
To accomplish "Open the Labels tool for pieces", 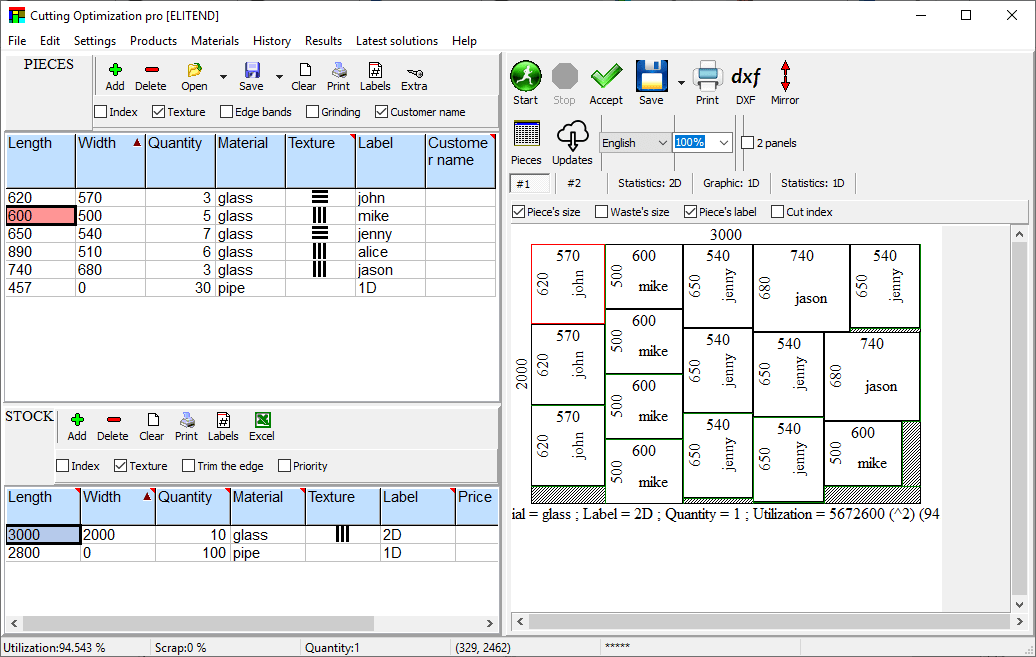I will coord(375,70).
